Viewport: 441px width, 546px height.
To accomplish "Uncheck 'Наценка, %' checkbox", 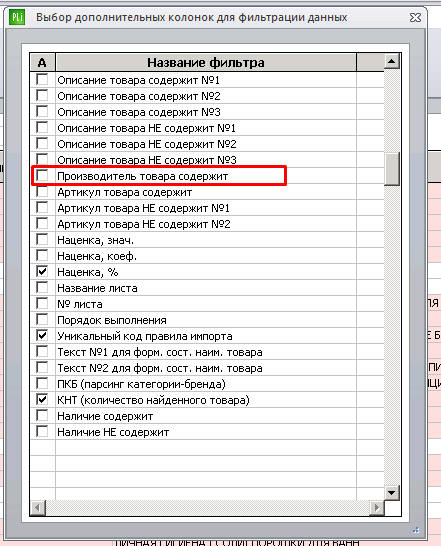I will 42,271.
